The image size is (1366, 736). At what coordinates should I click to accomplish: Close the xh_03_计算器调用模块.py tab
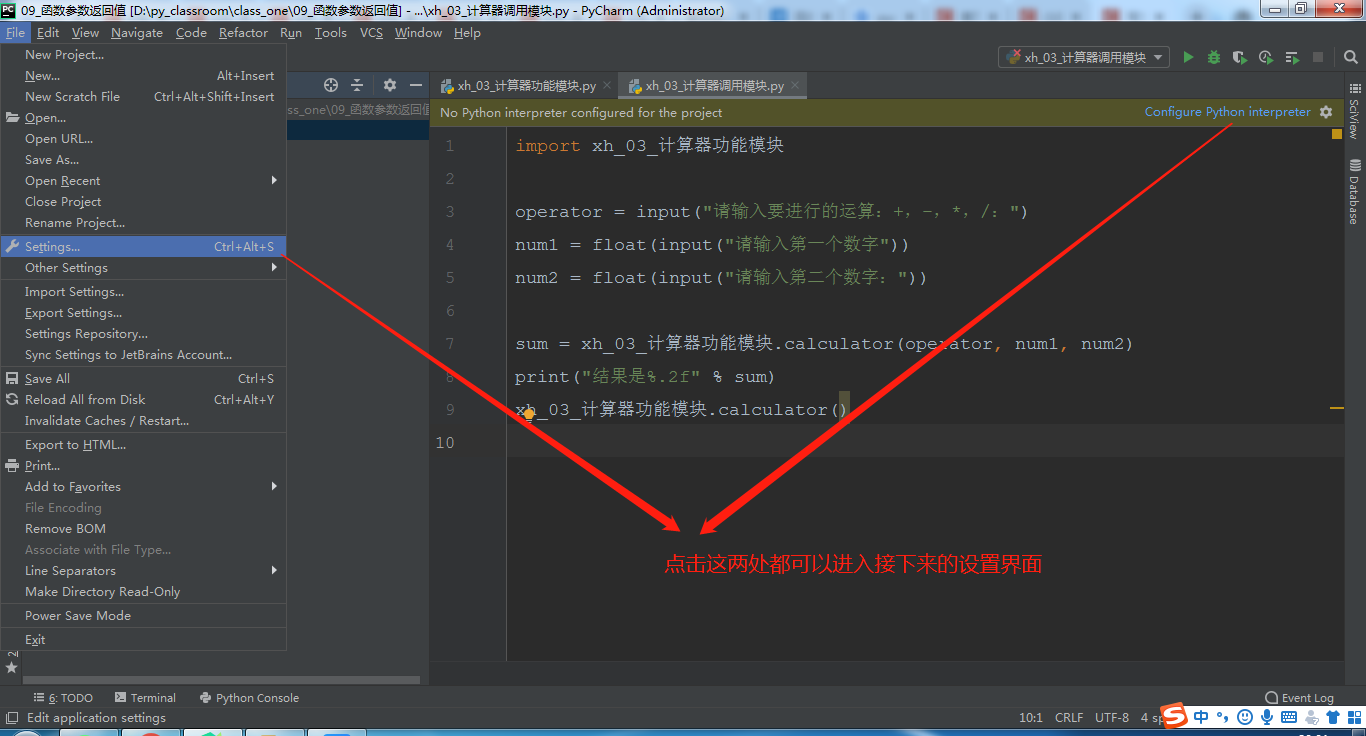[795, 86]
